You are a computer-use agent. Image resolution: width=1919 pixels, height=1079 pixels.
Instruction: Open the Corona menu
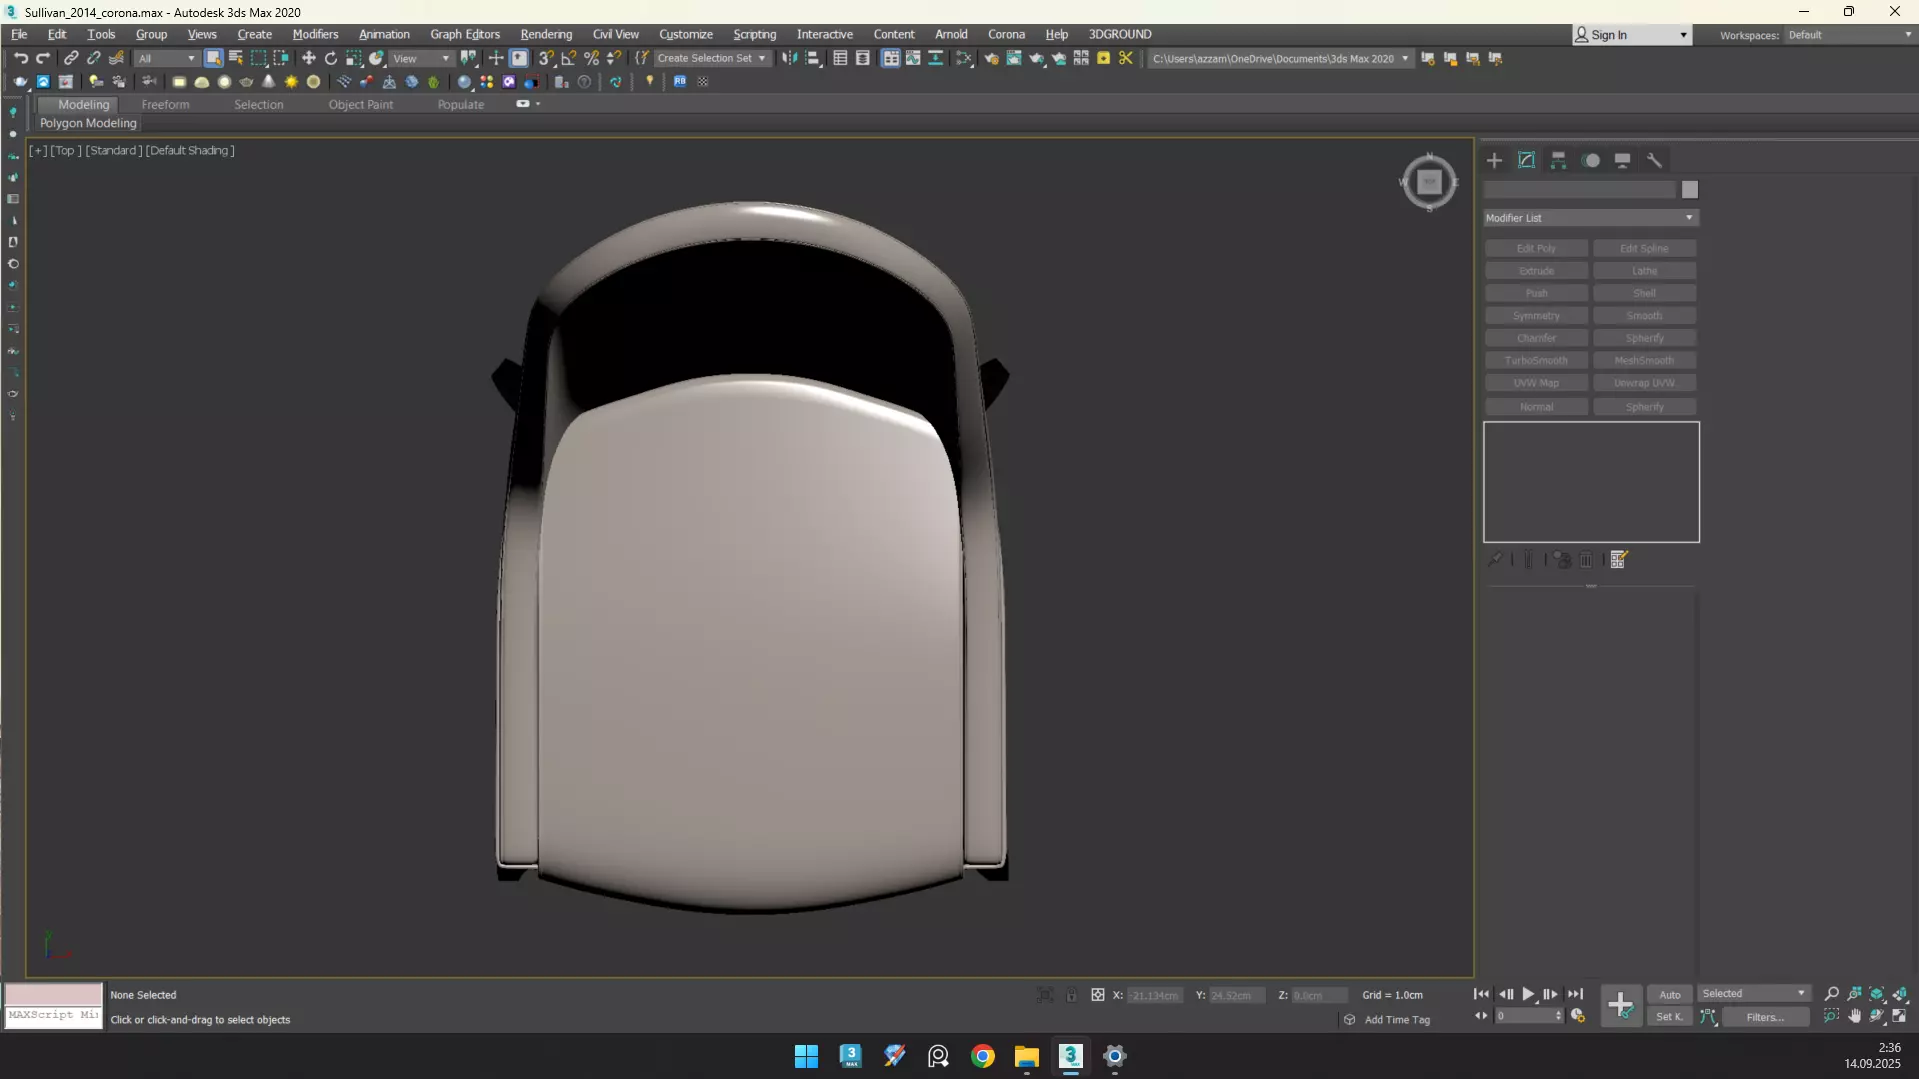click(1006, 34)
